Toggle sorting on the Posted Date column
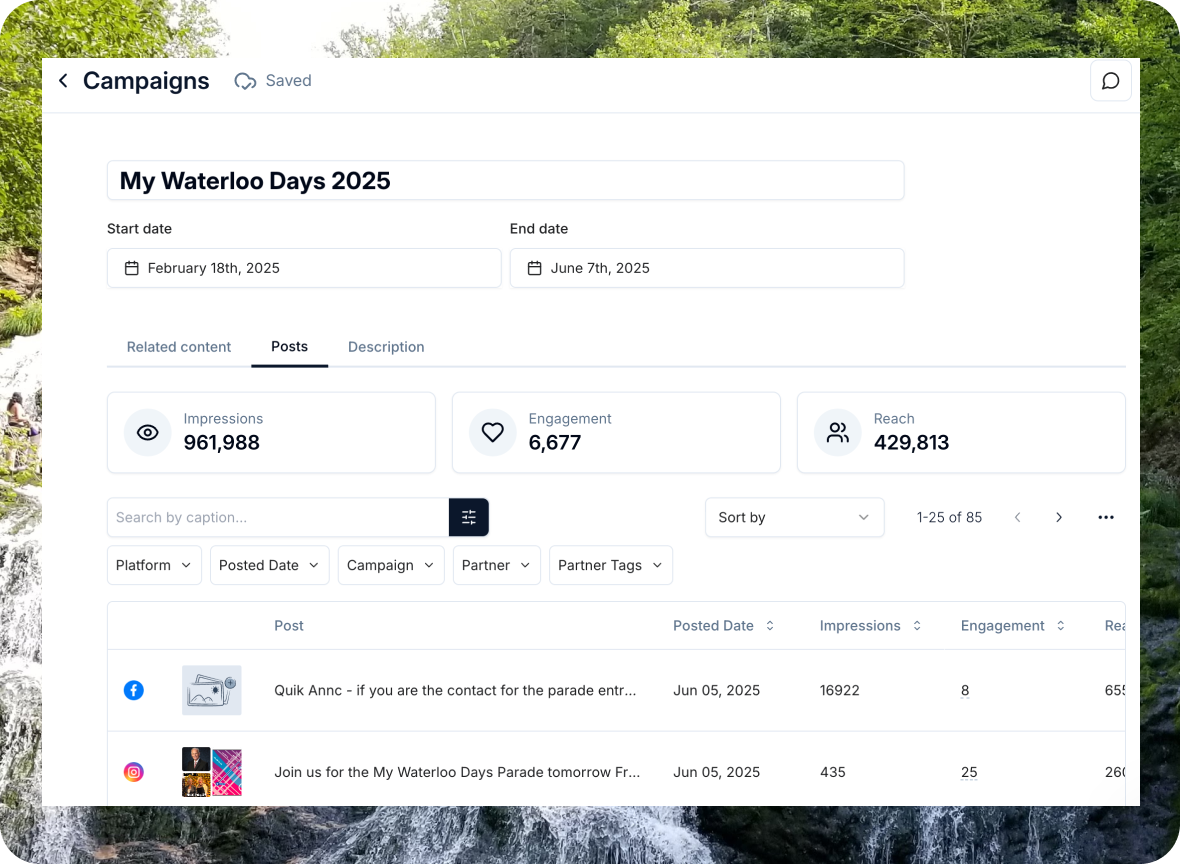This screenshot has height=864, width=1180. coord(770,625)
